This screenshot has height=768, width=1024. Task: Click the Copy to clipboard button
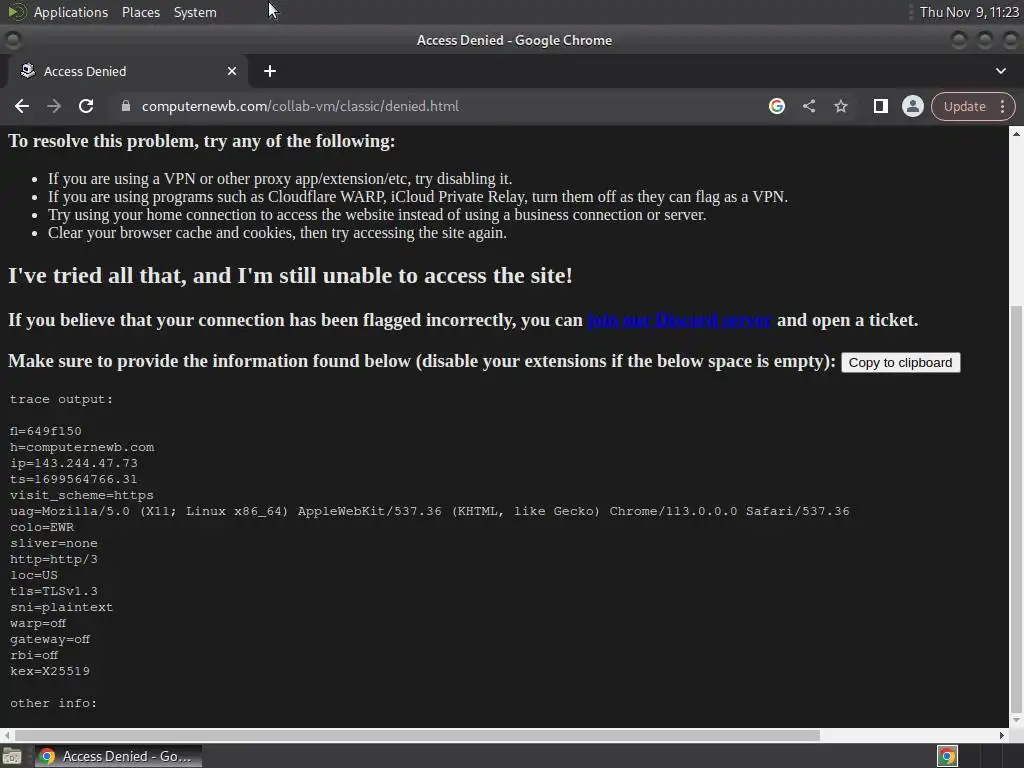click(x=901, y=362)
